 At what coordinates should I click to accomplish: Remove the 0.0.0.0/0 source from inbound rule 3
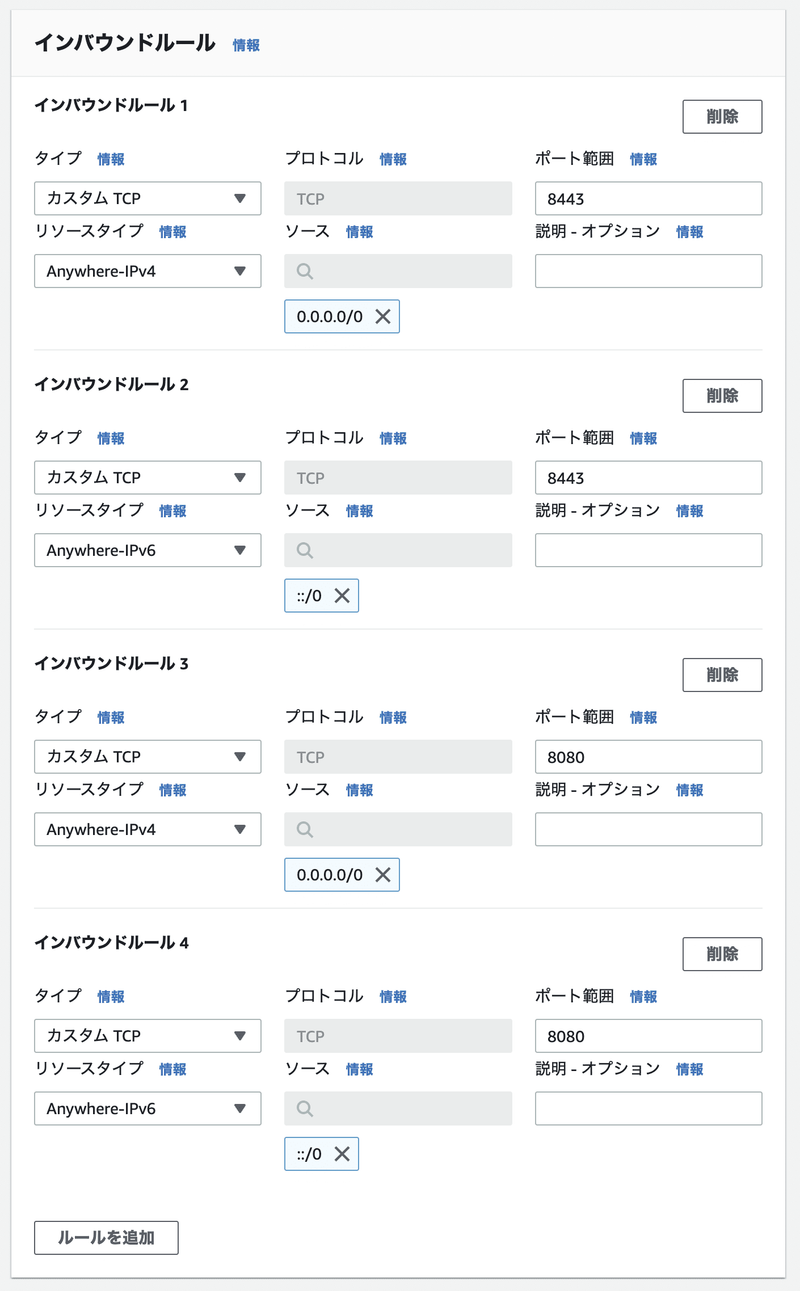click(x=382, y=875)
